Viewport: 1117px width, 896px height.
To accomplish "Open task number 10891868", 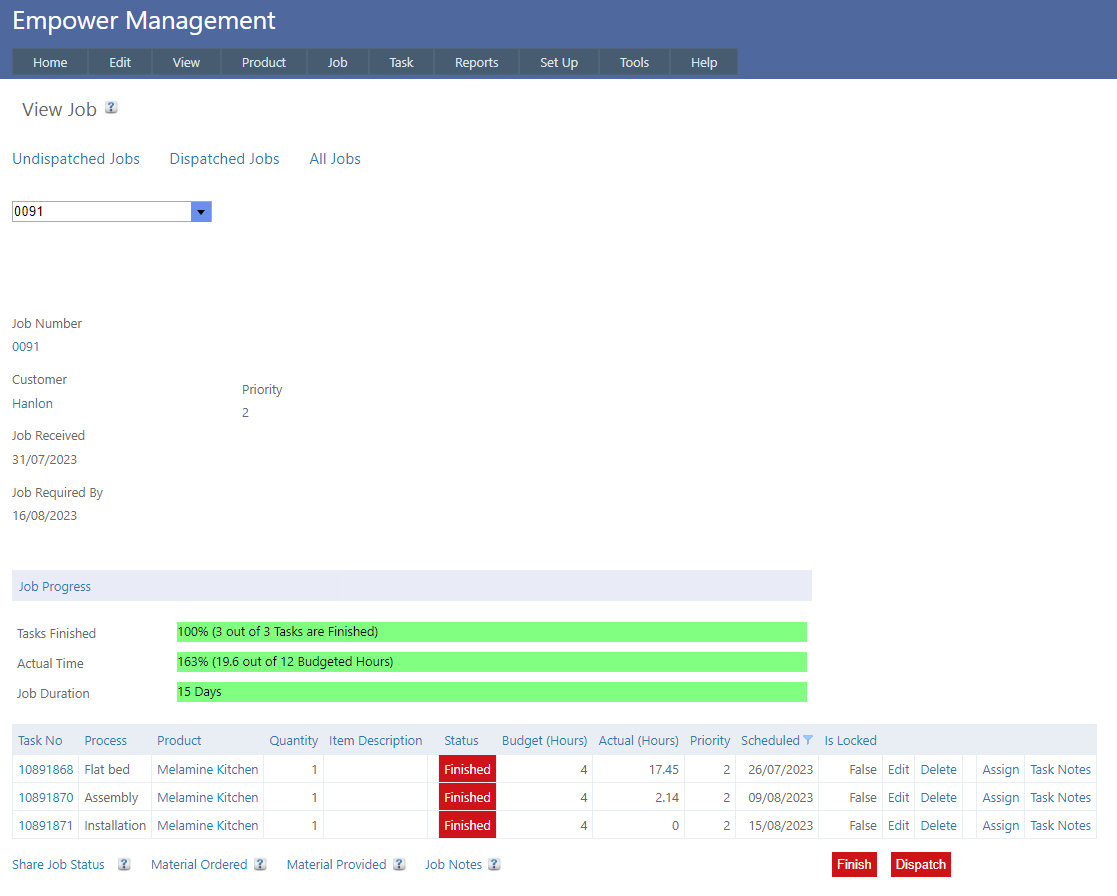I will [46, 770].
